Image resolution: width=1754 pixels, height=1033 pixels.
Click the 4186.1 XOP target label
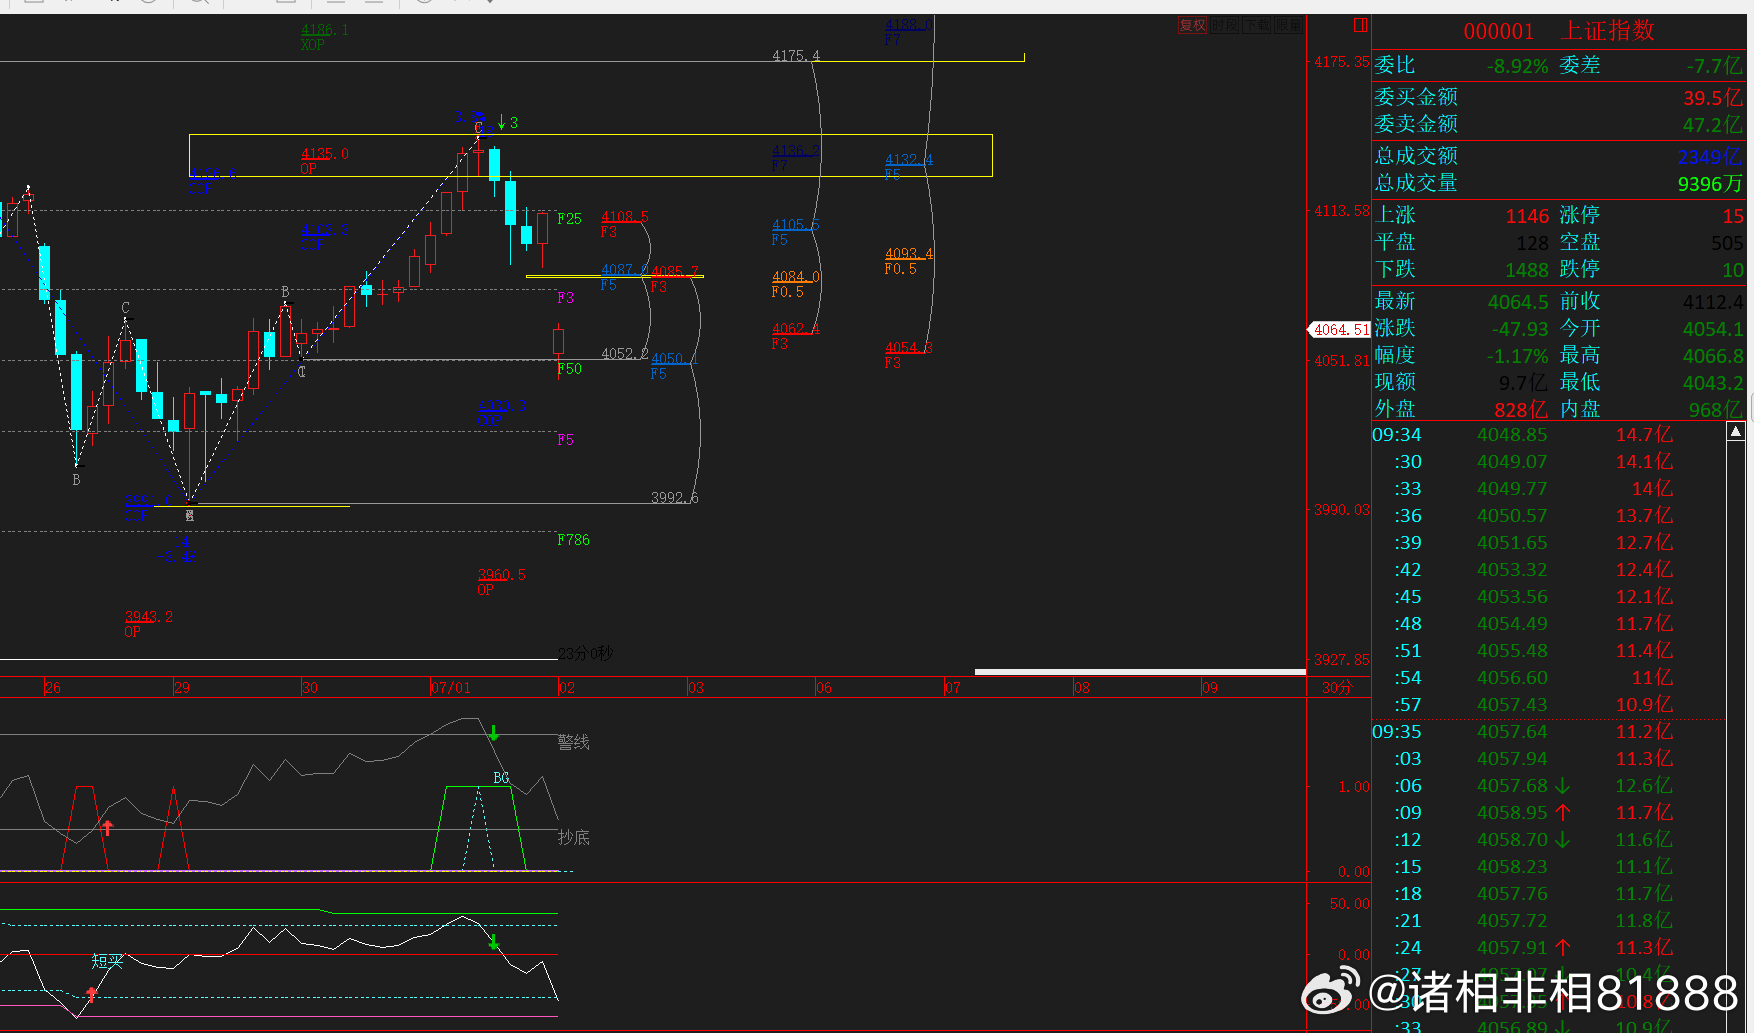tap(324, 37)
